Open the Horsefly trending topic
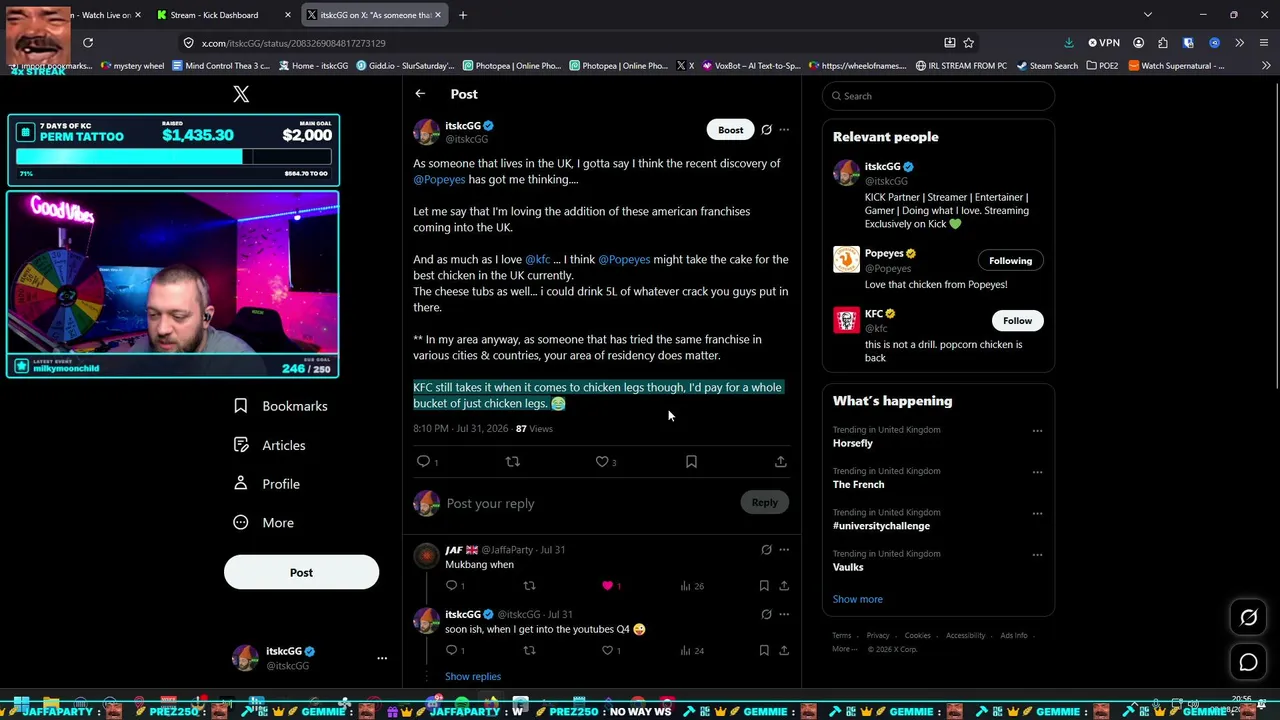 click(x=853, y=443)
